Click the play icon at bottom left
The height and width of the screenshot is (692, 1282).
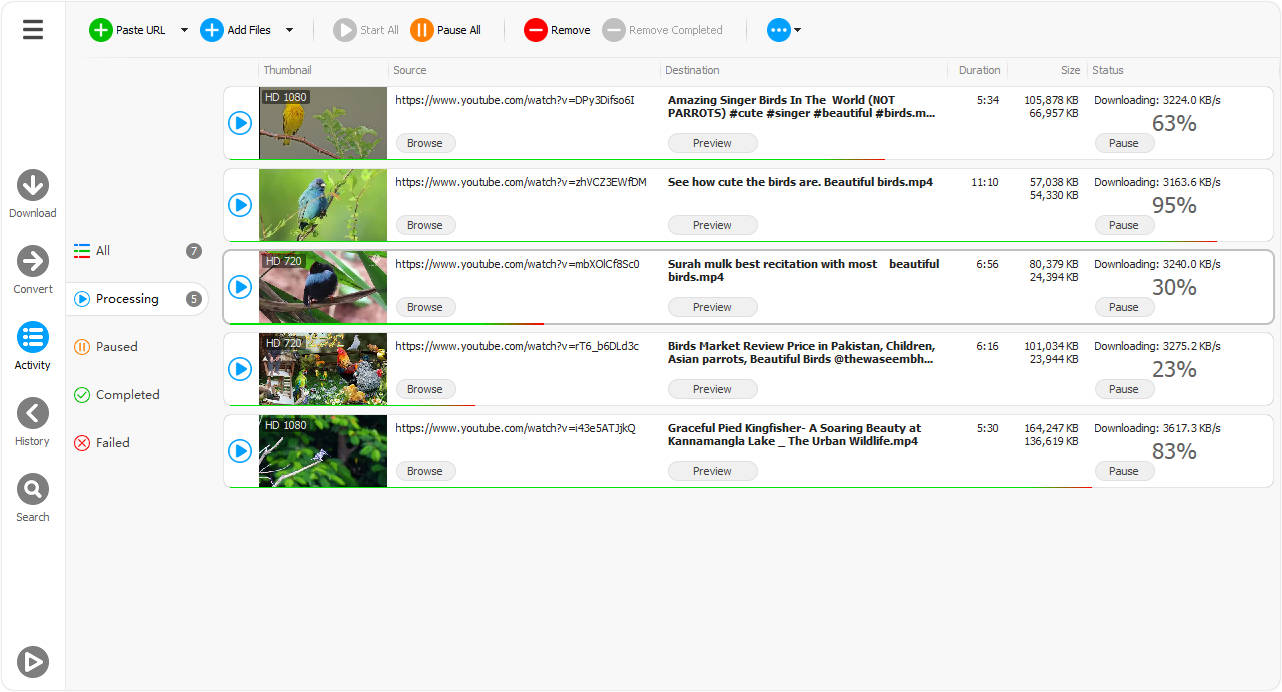tap(32, 662)
